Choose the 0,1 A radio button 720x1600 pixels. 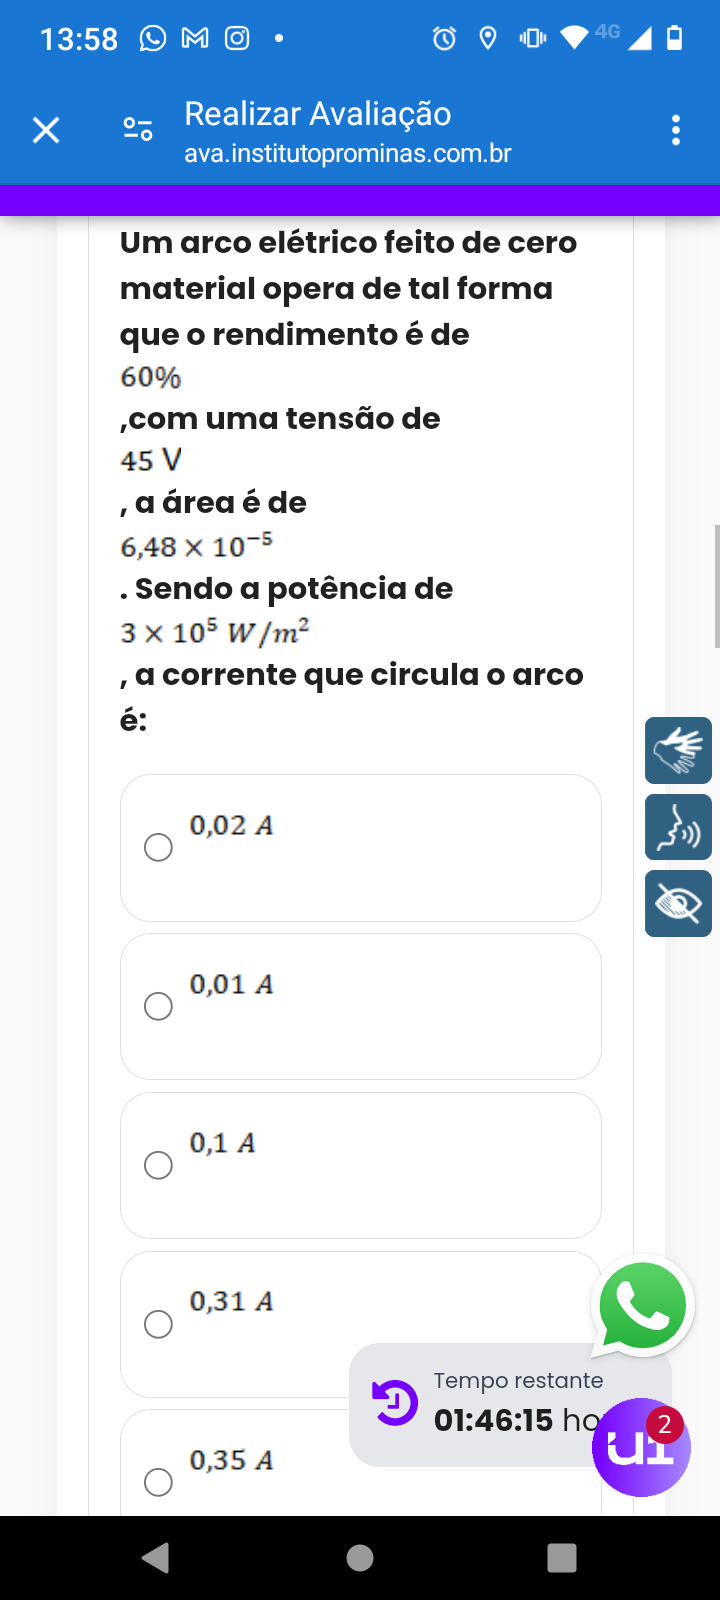tap(158, 1165)
